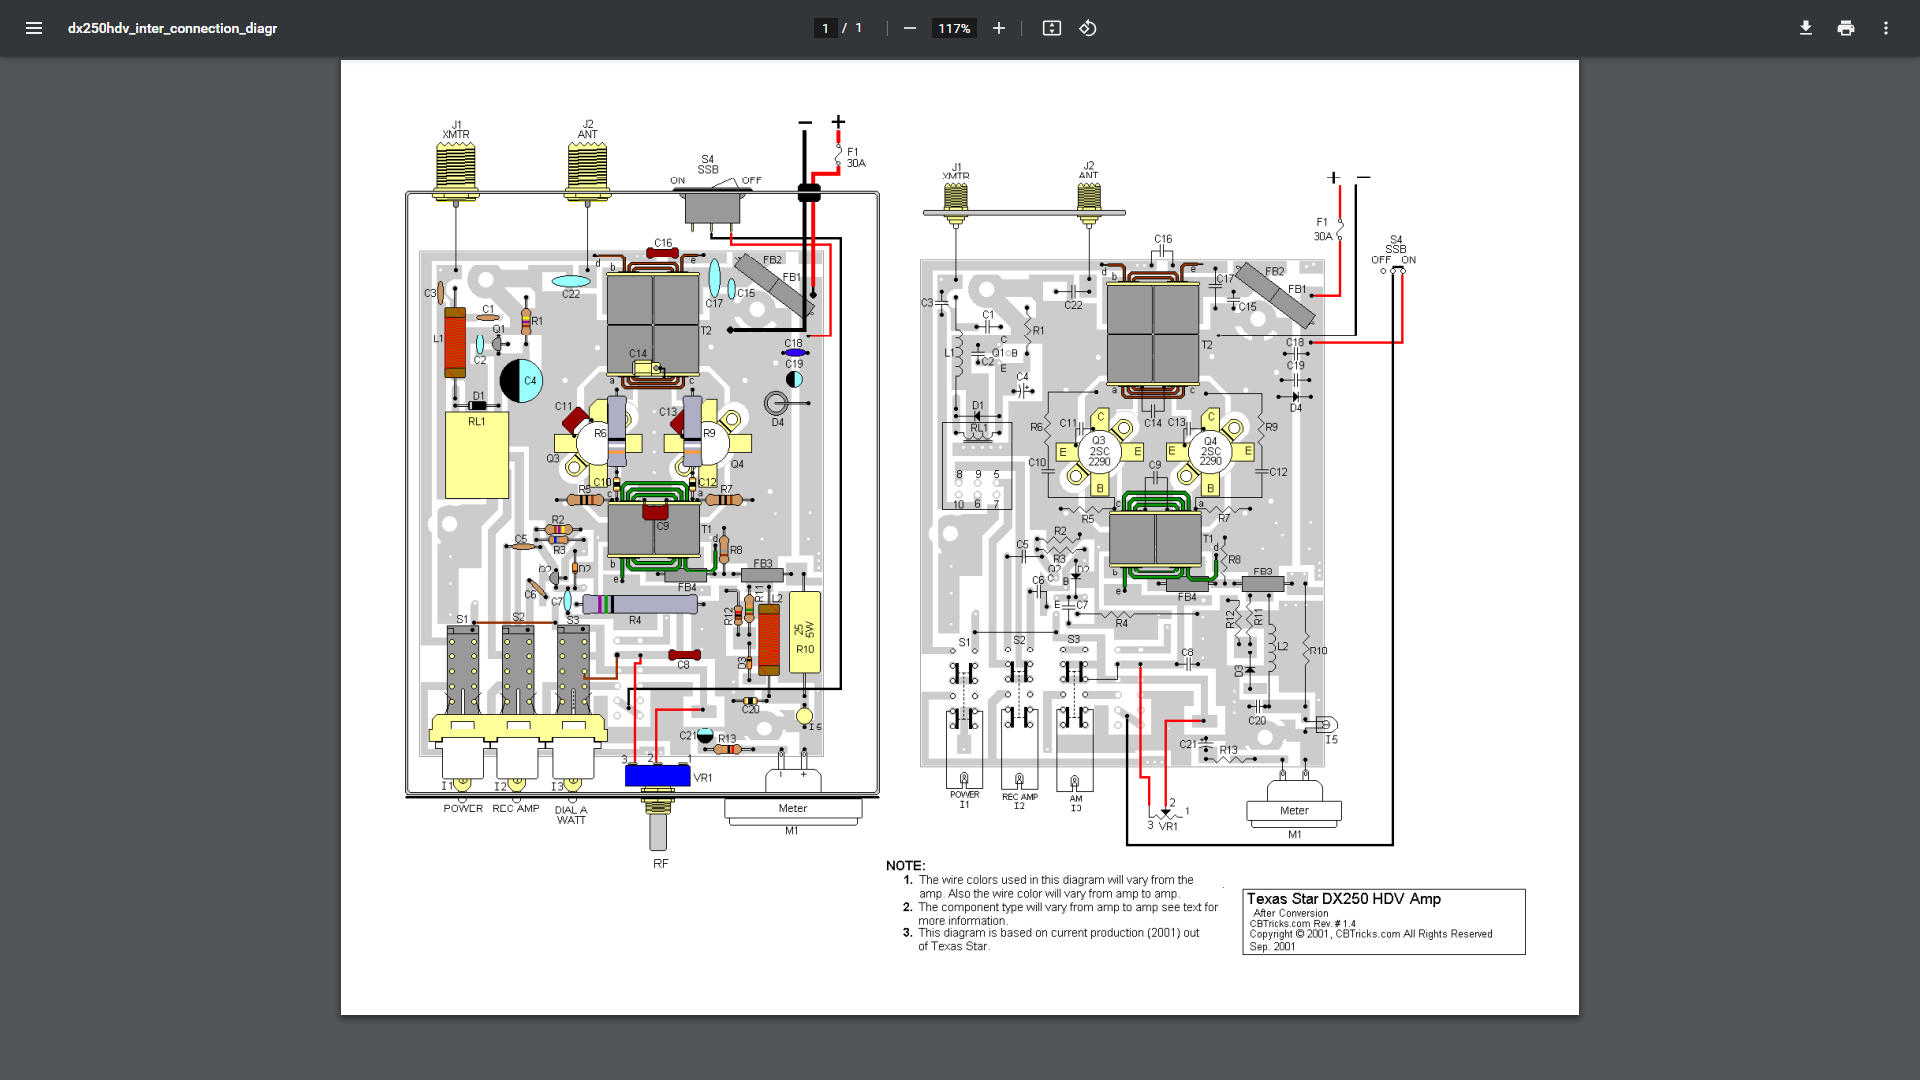Download the PDF file
This screenshot has width=1920, height=1080.
pos(1805,28)
